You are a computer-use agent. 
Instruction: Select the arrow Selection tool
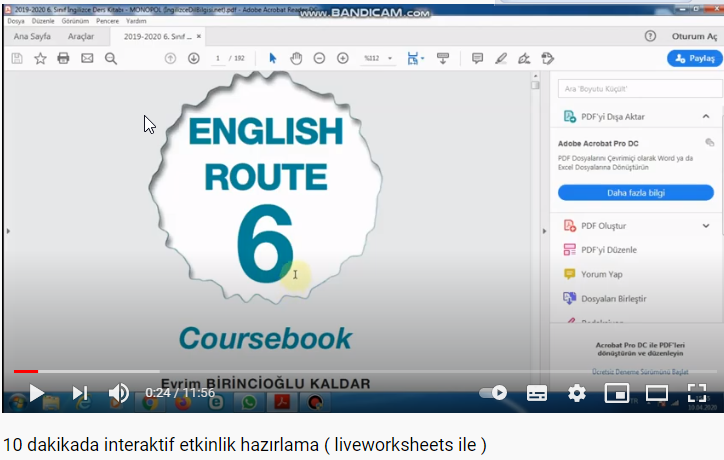(272, 58)
